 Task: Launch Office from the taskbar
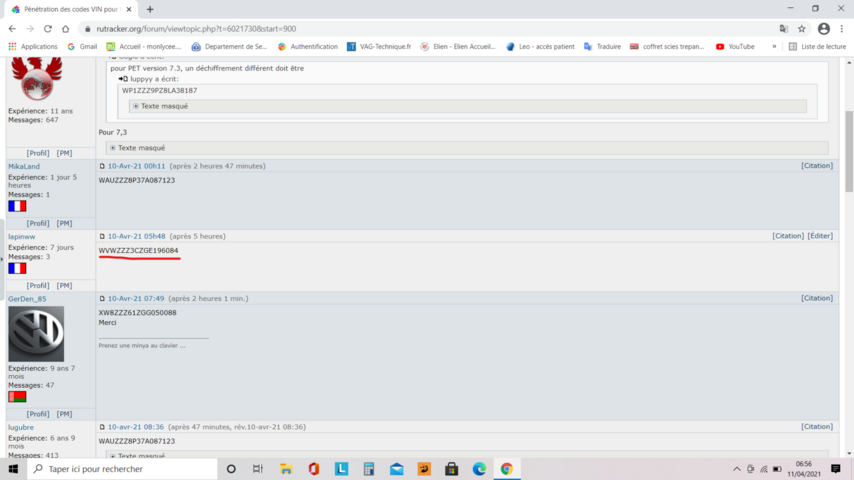pos(314,469)
